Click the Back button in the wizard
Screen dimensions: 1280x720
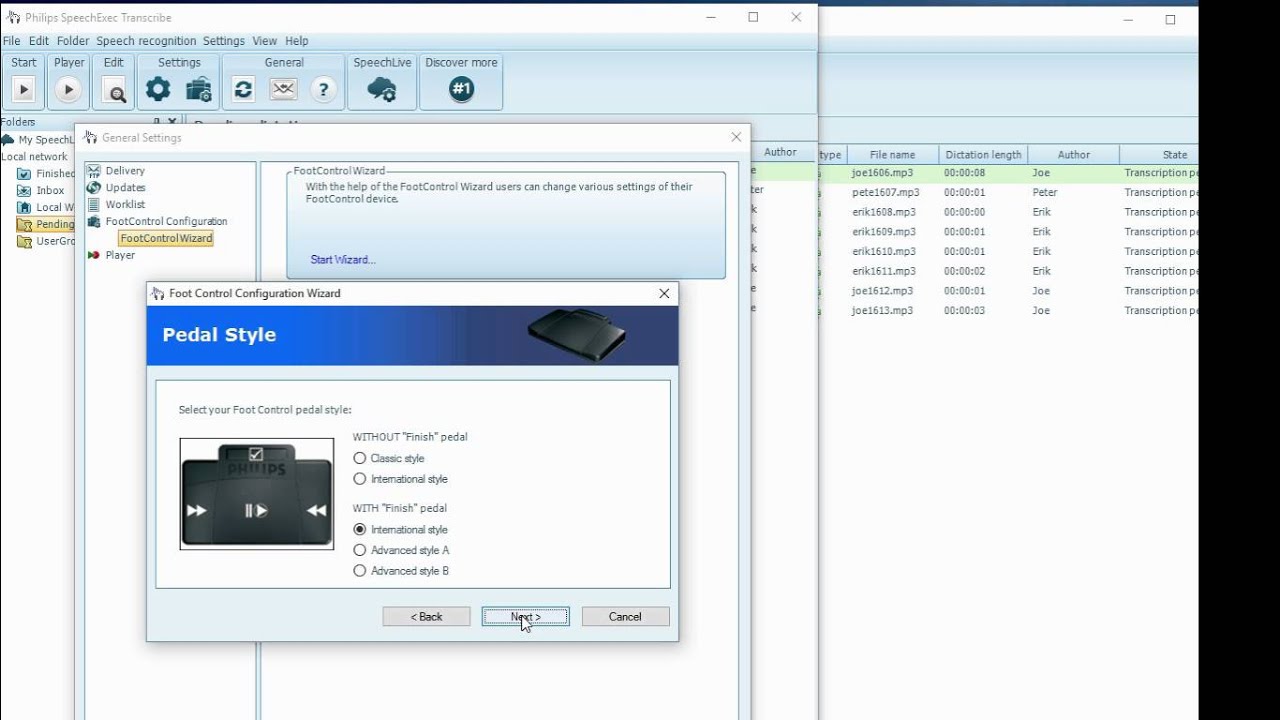[x=426, y=617]
